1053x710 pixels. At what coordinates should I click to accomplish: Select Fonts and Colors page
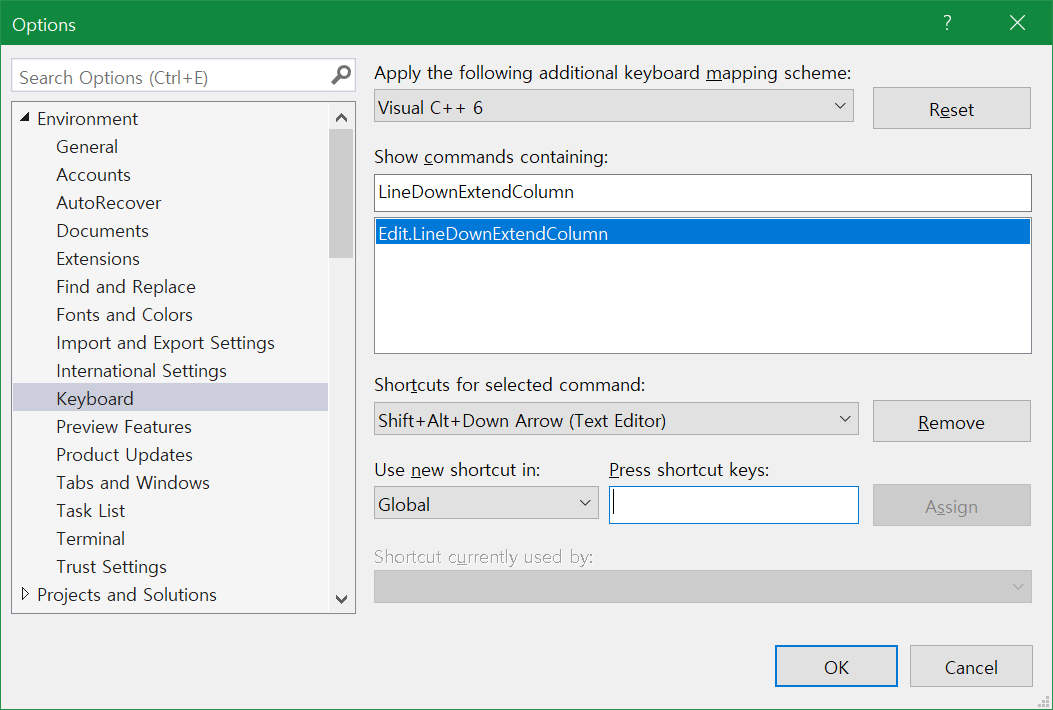tap(124, 314)
